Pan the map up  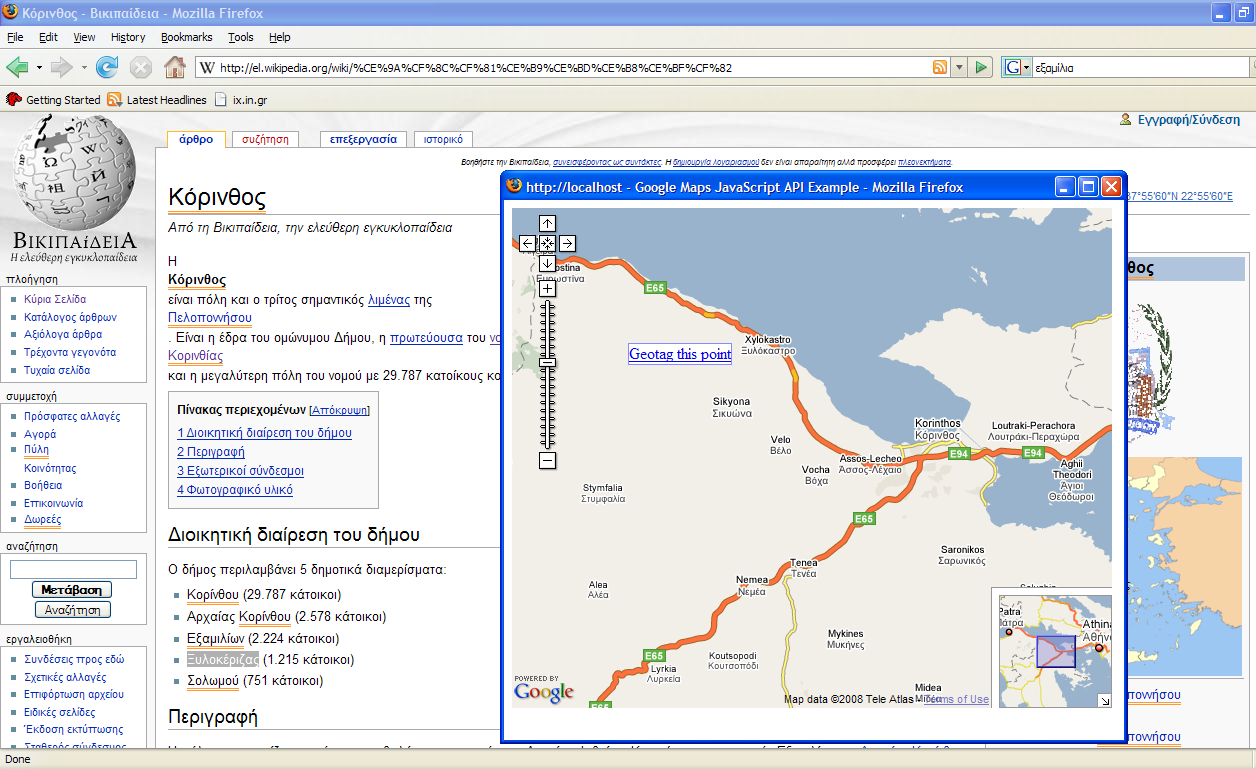[547, 223]
